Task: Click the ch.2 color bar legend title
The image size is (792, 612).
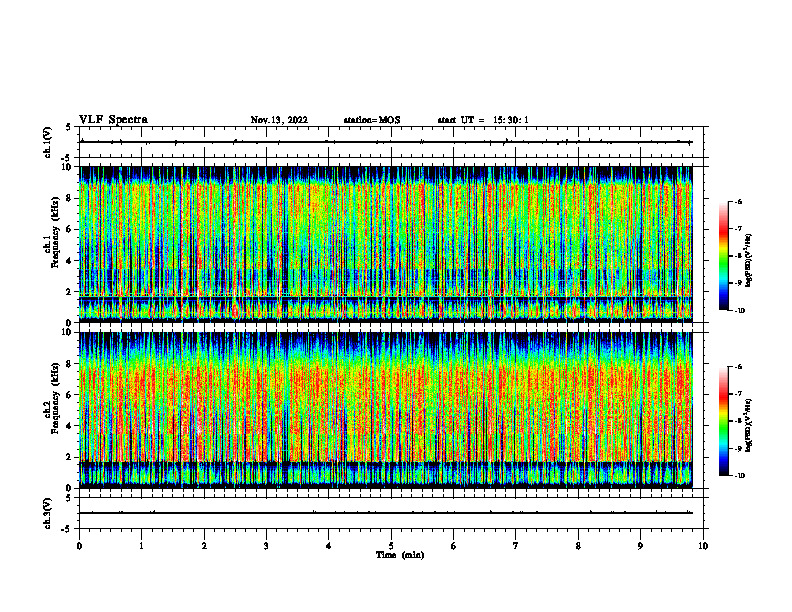Action: tap(749, 425)
